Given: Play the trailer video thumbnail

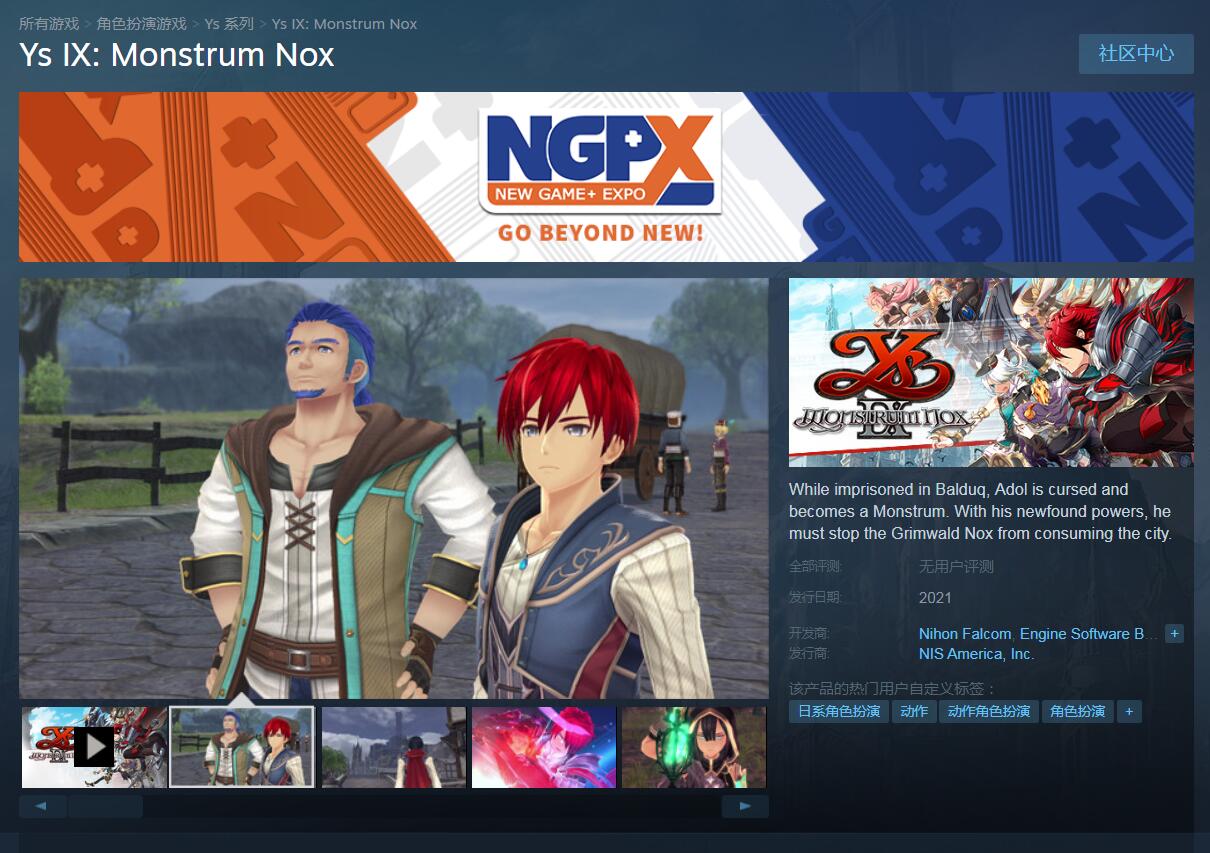Looking at the screenshot, I should click(94, 747).
